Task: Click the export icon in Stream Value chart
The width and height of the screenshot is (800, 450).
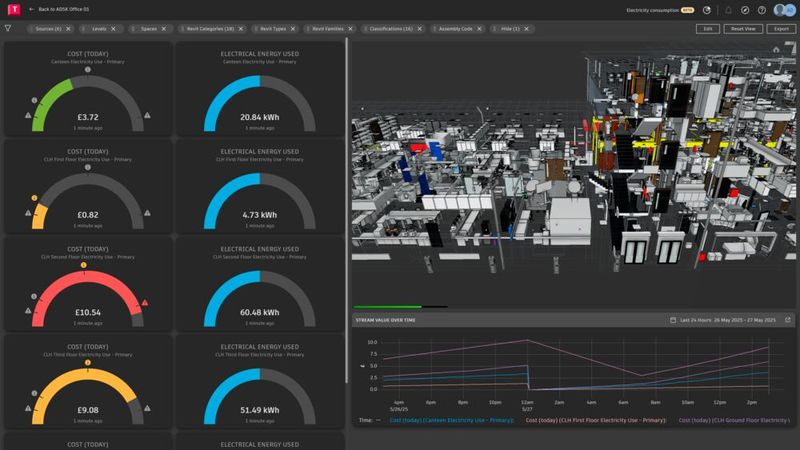Action: [788, 320]
